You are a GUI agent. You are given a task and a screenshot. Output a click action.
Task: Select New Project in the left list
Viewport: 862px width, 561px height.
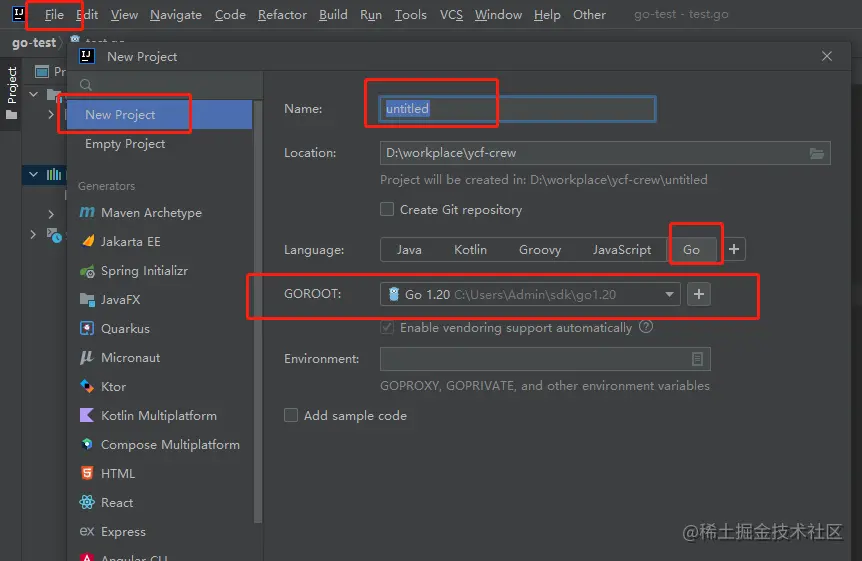click(159, 114)
